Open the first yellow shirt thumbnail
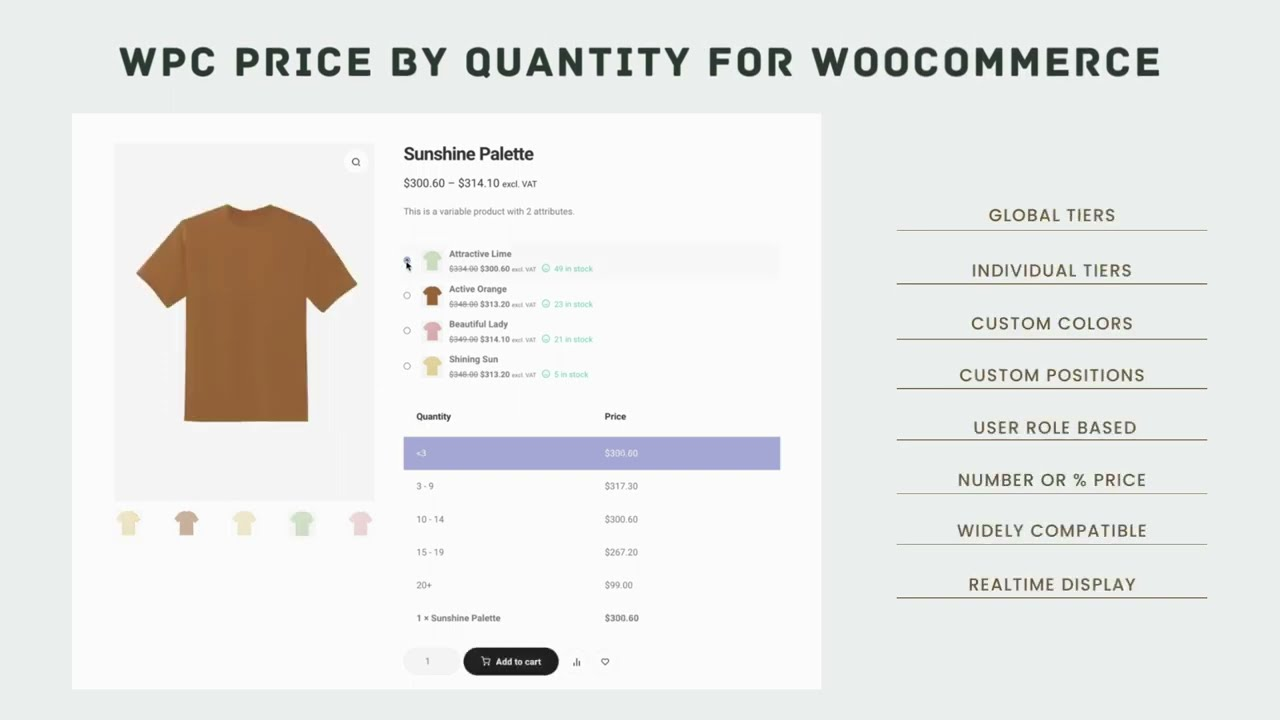The image size is (1280, 720). 128,523
